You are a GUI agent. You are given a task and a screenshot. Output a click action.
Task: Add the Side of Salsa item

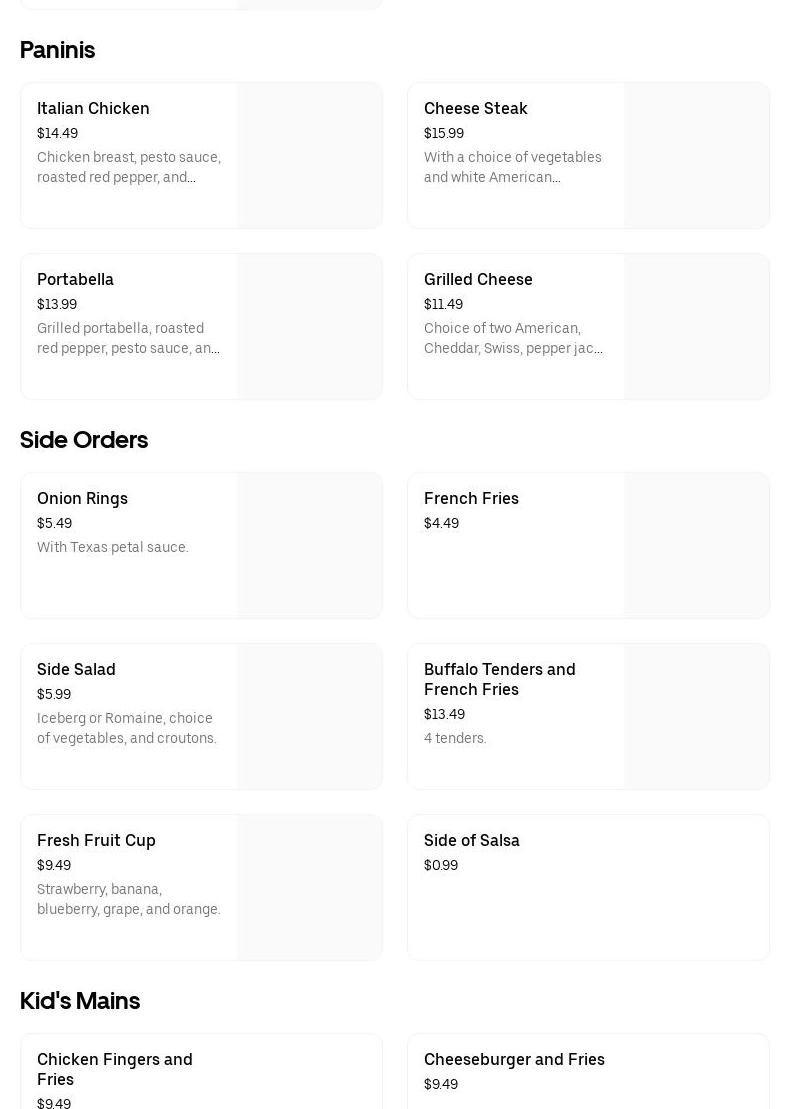471,840
